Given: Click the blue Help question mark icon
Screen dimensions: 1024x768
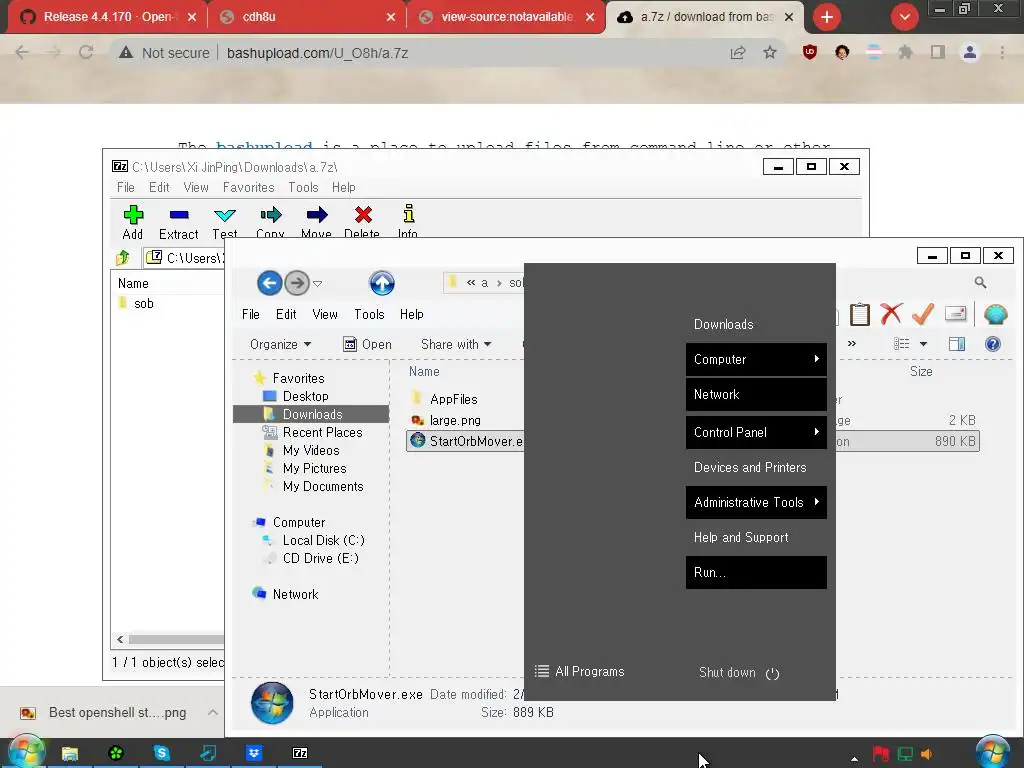Looking at the screenshot, I should pyautogui.click(x=993, y=344).
